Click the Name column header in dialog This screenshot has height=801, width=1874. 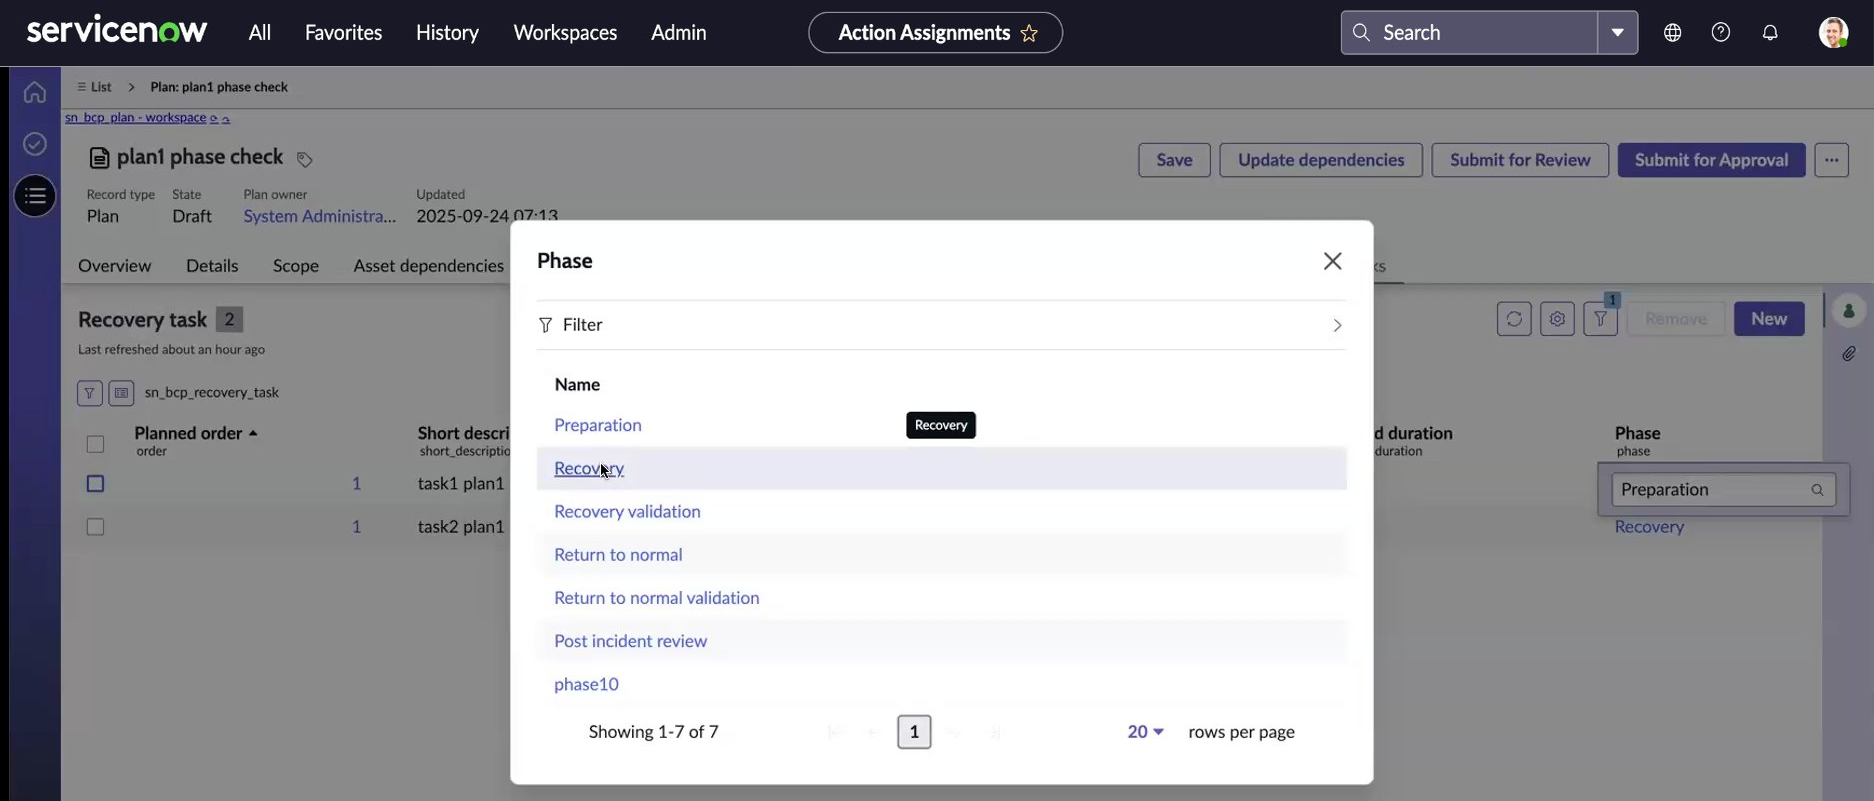tap(577, 385)
